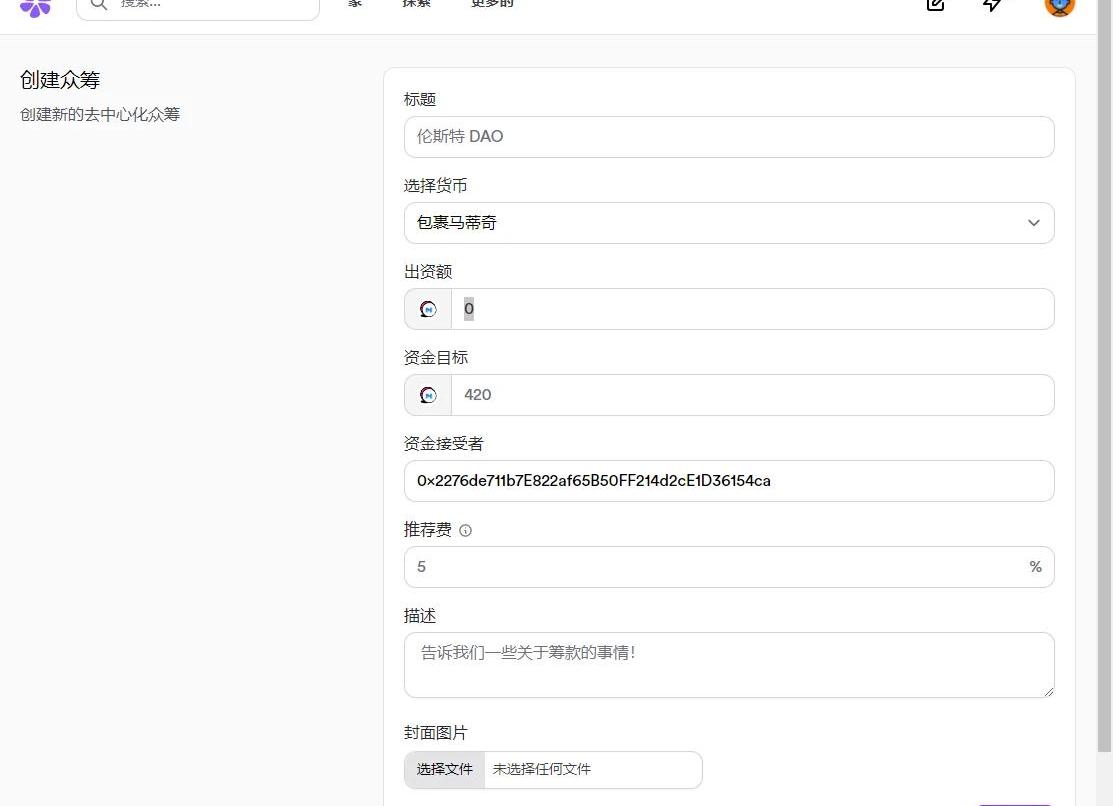Image resolution: width=1113 pixels, height=806 pixels.
Task: Click the lightning bolt notifications icon
Action: click(992, 5)
